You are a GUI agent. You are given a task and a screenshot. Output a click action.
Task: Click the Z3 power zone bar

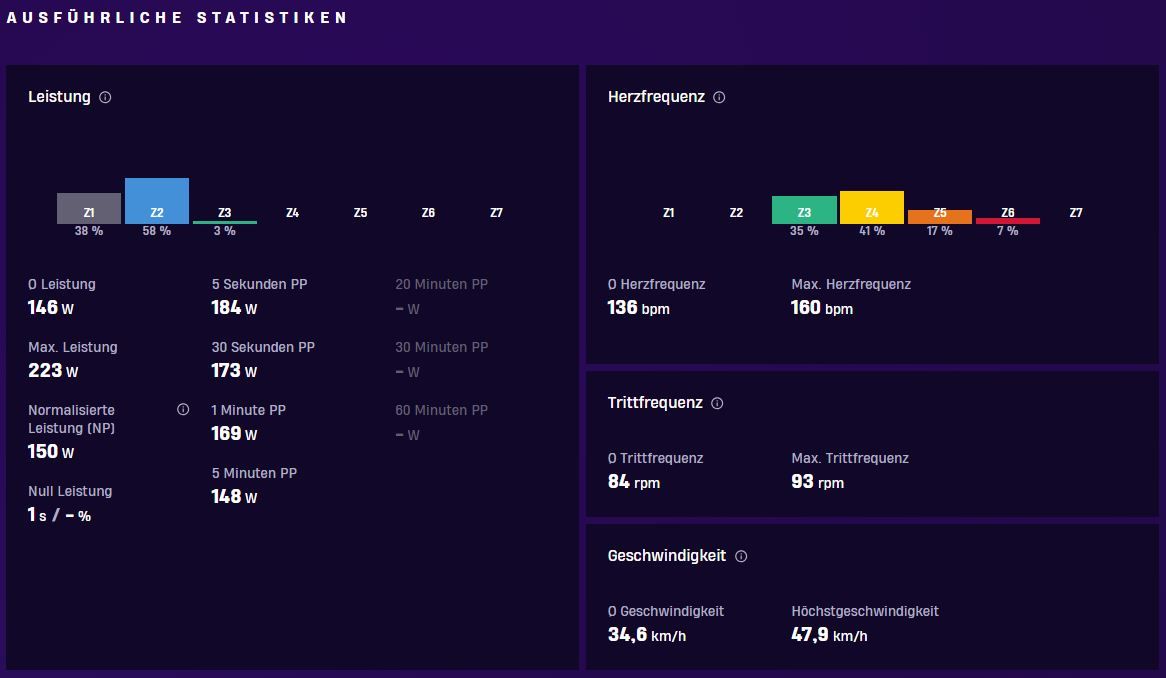point(225,222)
